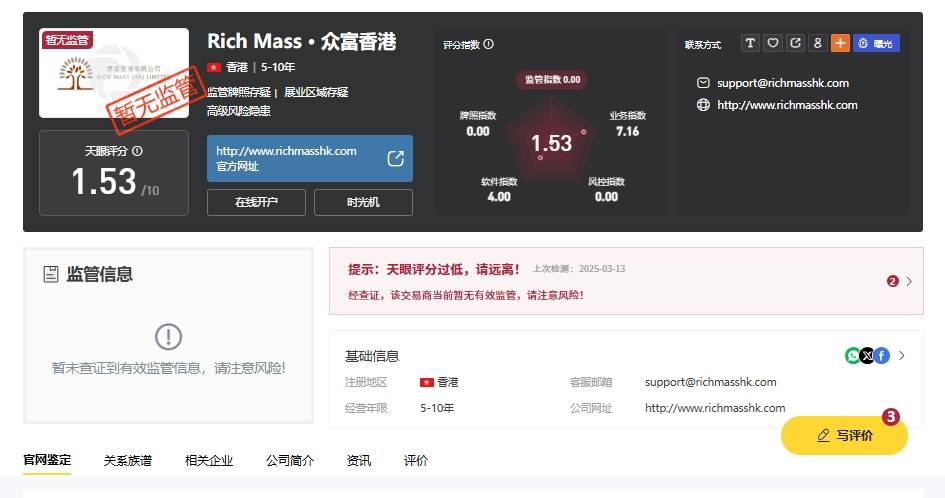This screenshot has width=945, height=498.
Task: Click the 上次检测: 2025-03-13 date text
Action: pos(579,269)
